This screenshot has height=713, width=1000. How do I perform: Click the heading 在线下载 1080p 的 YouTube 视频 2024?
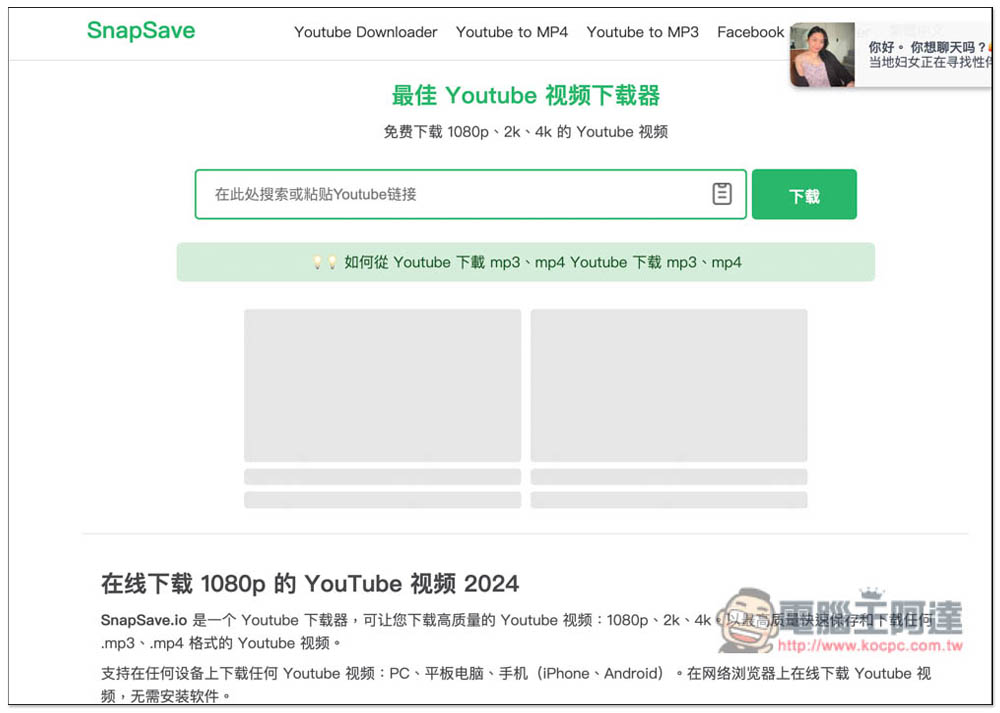coord(310,584)
